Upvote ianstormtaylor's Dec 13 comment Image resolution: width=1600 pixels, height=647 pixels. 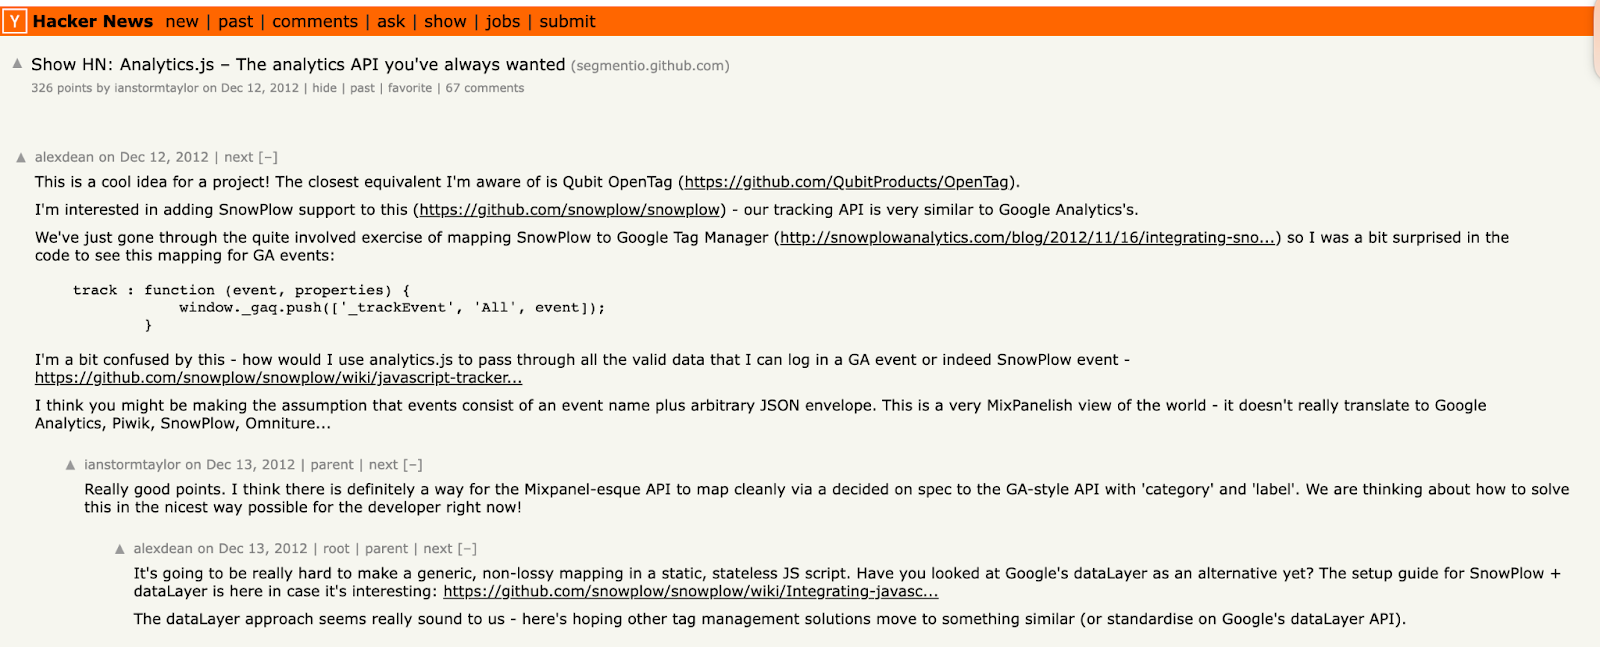point(70,465)
